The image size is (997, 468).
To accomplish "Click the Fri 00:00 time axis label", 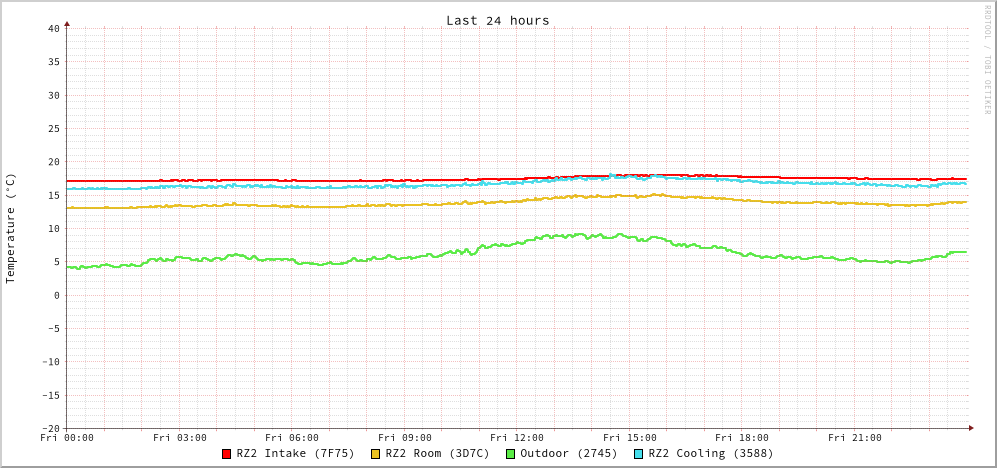I will pyautogui.click(x=67, y=438).
